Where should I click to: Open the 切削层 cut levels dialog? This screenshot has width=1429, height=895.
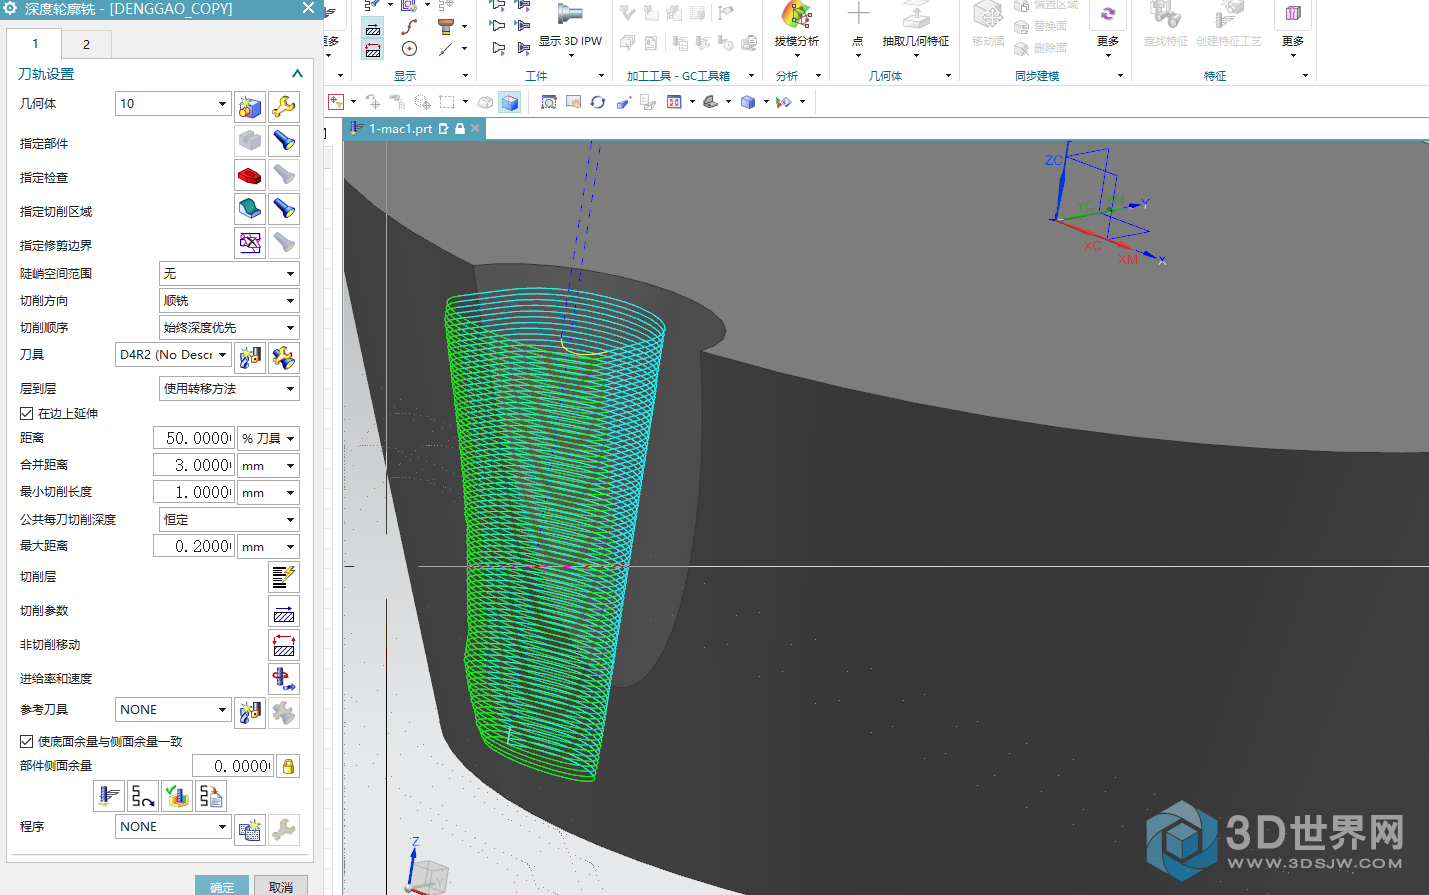tap(284, 577)
